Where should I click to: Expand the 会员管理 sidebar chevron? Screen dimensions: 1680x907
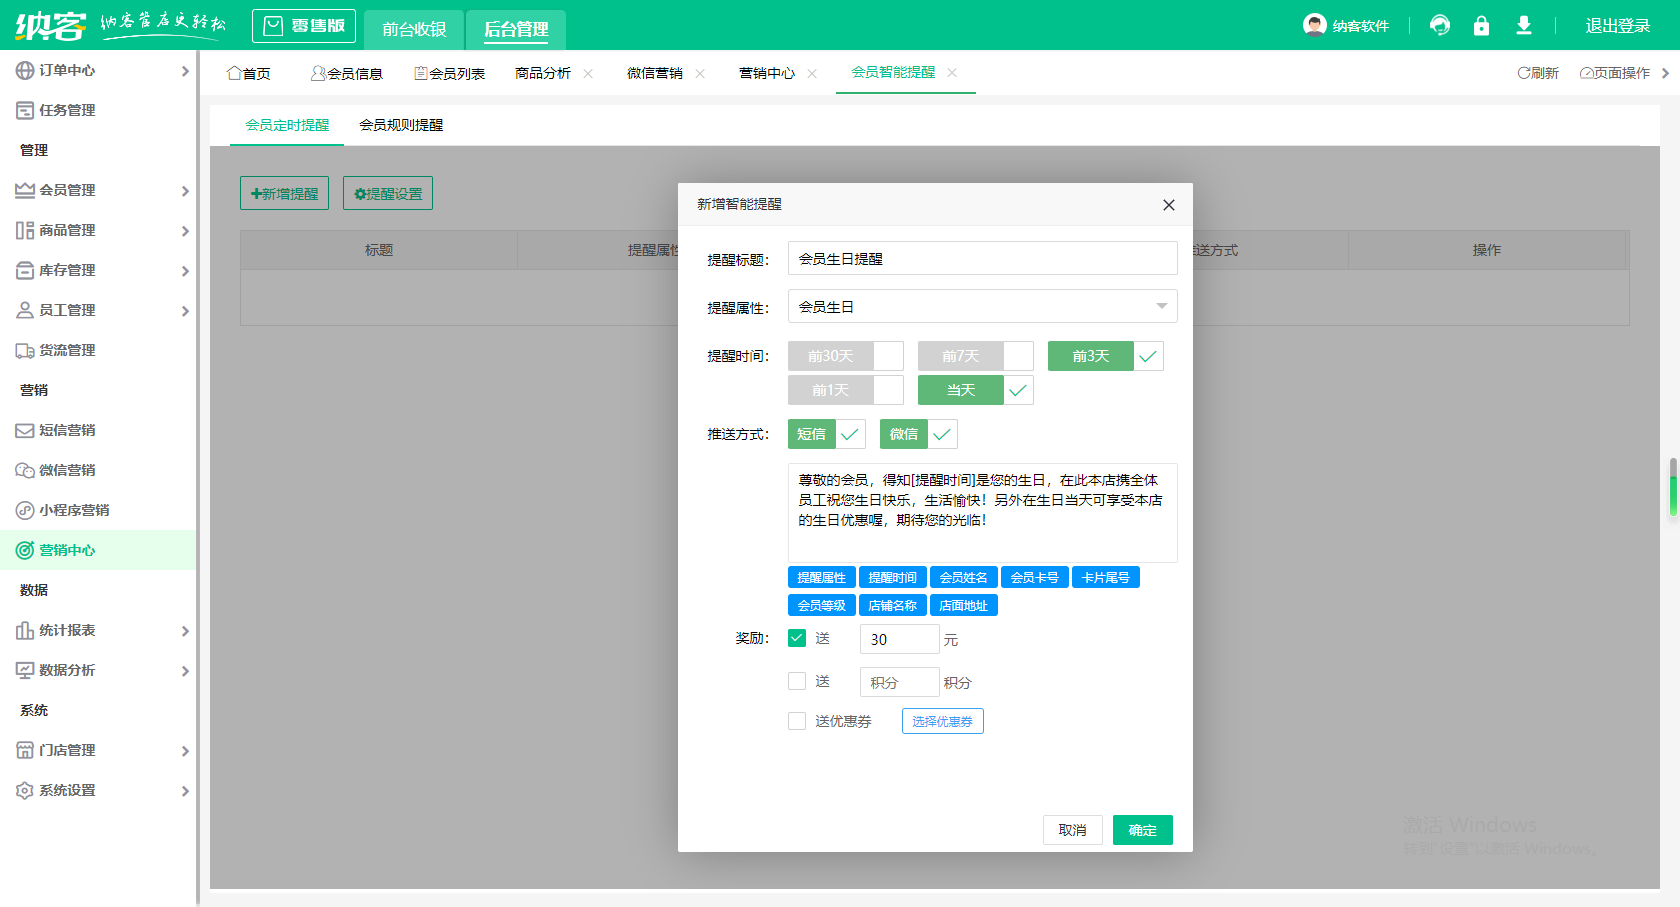(185, 191)
